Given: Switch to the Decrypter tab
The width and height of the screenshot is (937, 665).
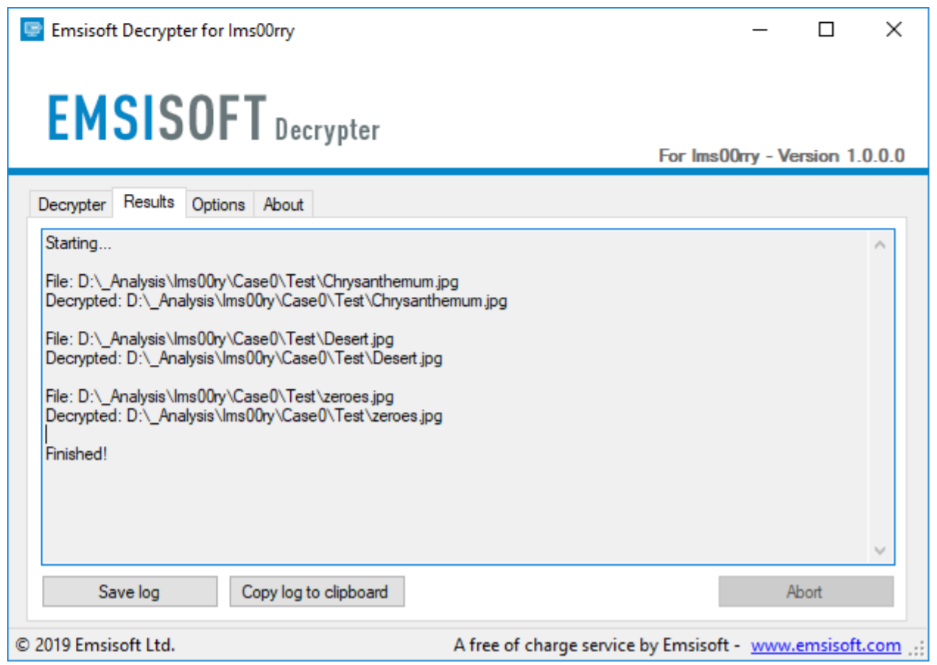Looking at the screenshot, I should (71, 204).
